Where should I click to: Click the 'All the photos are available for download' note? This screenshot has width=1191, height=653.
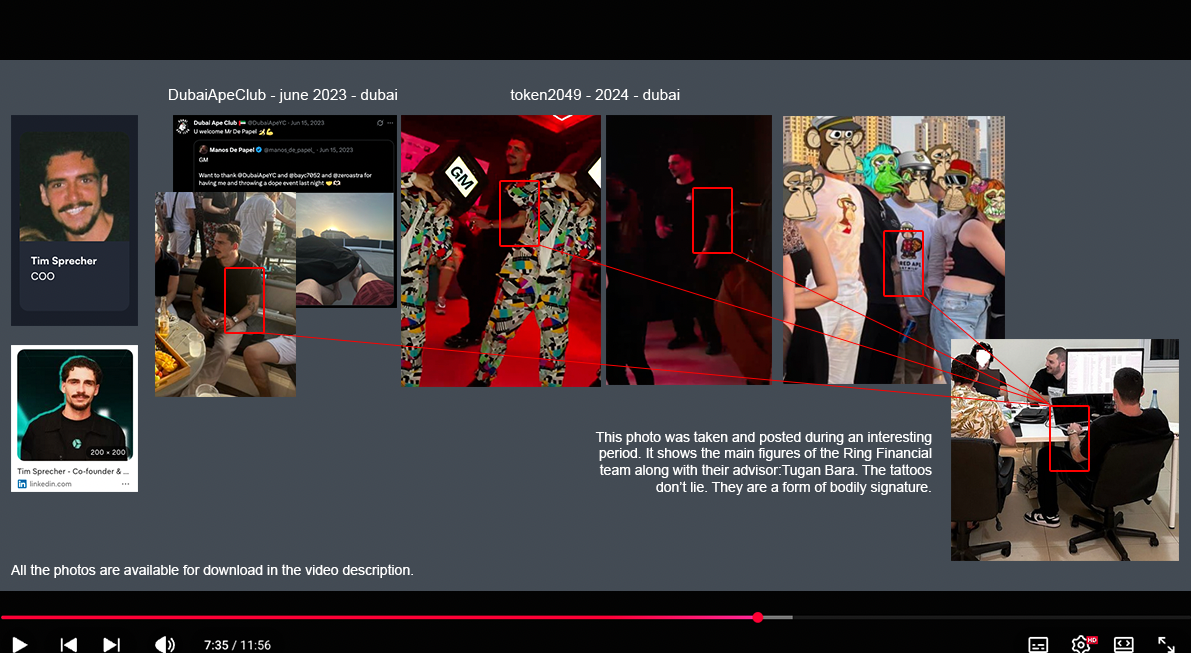coord(212,570)
